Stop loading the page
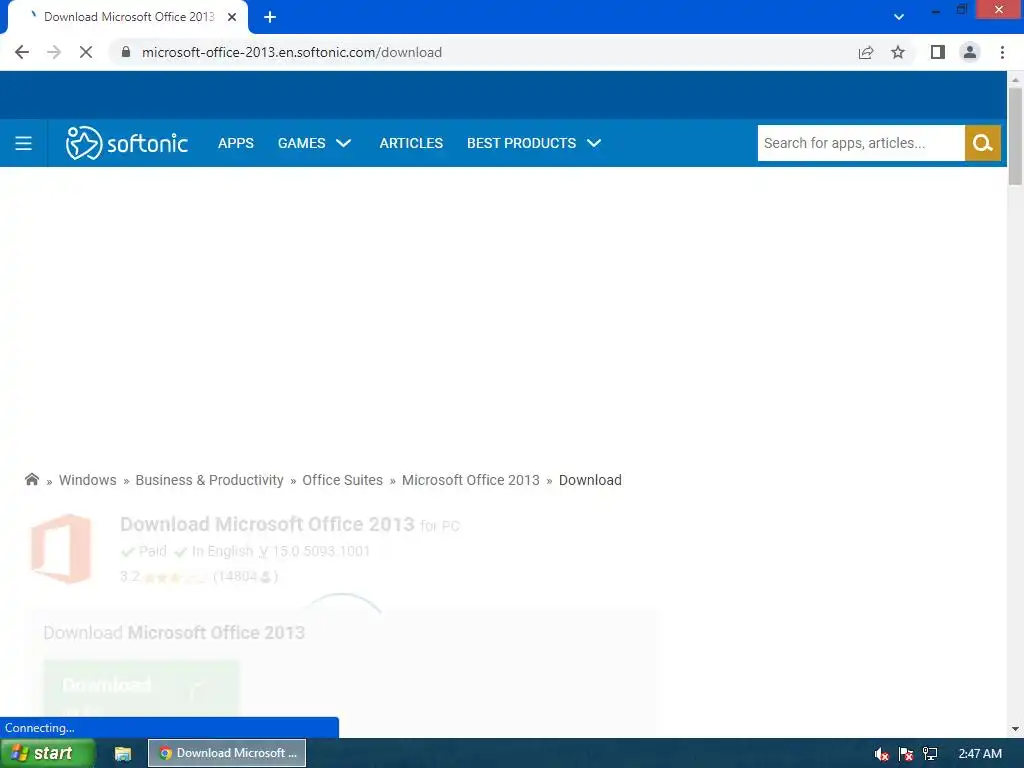Image resolution: width=1024 pixels, height=768 pixels. [86, 52]
